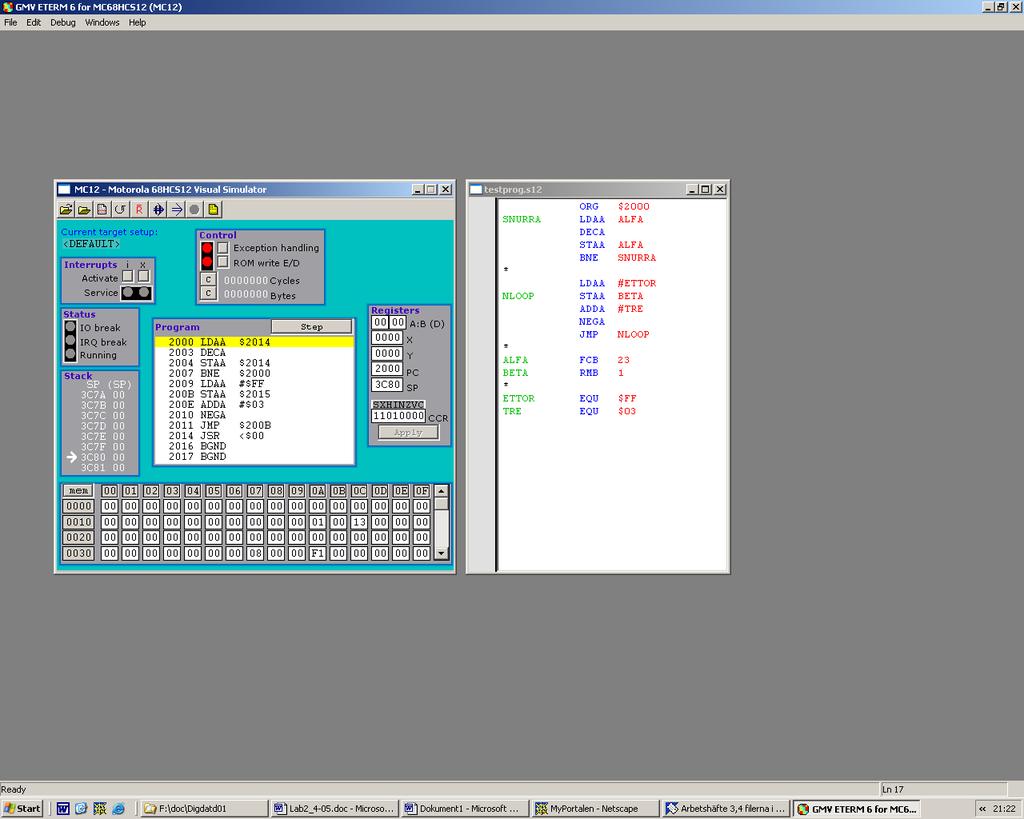Toggle the Activate x interrupt checkbox
This screenshot has height=819, width=1024.
point(143,277)
